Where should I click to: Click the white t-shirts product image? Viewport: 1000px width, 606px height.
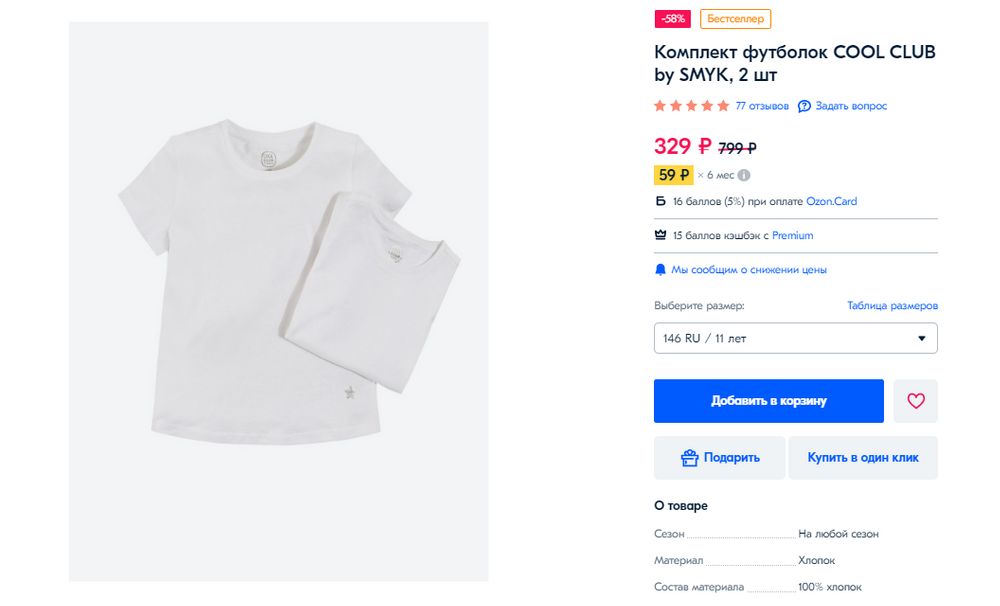point(279,301)
